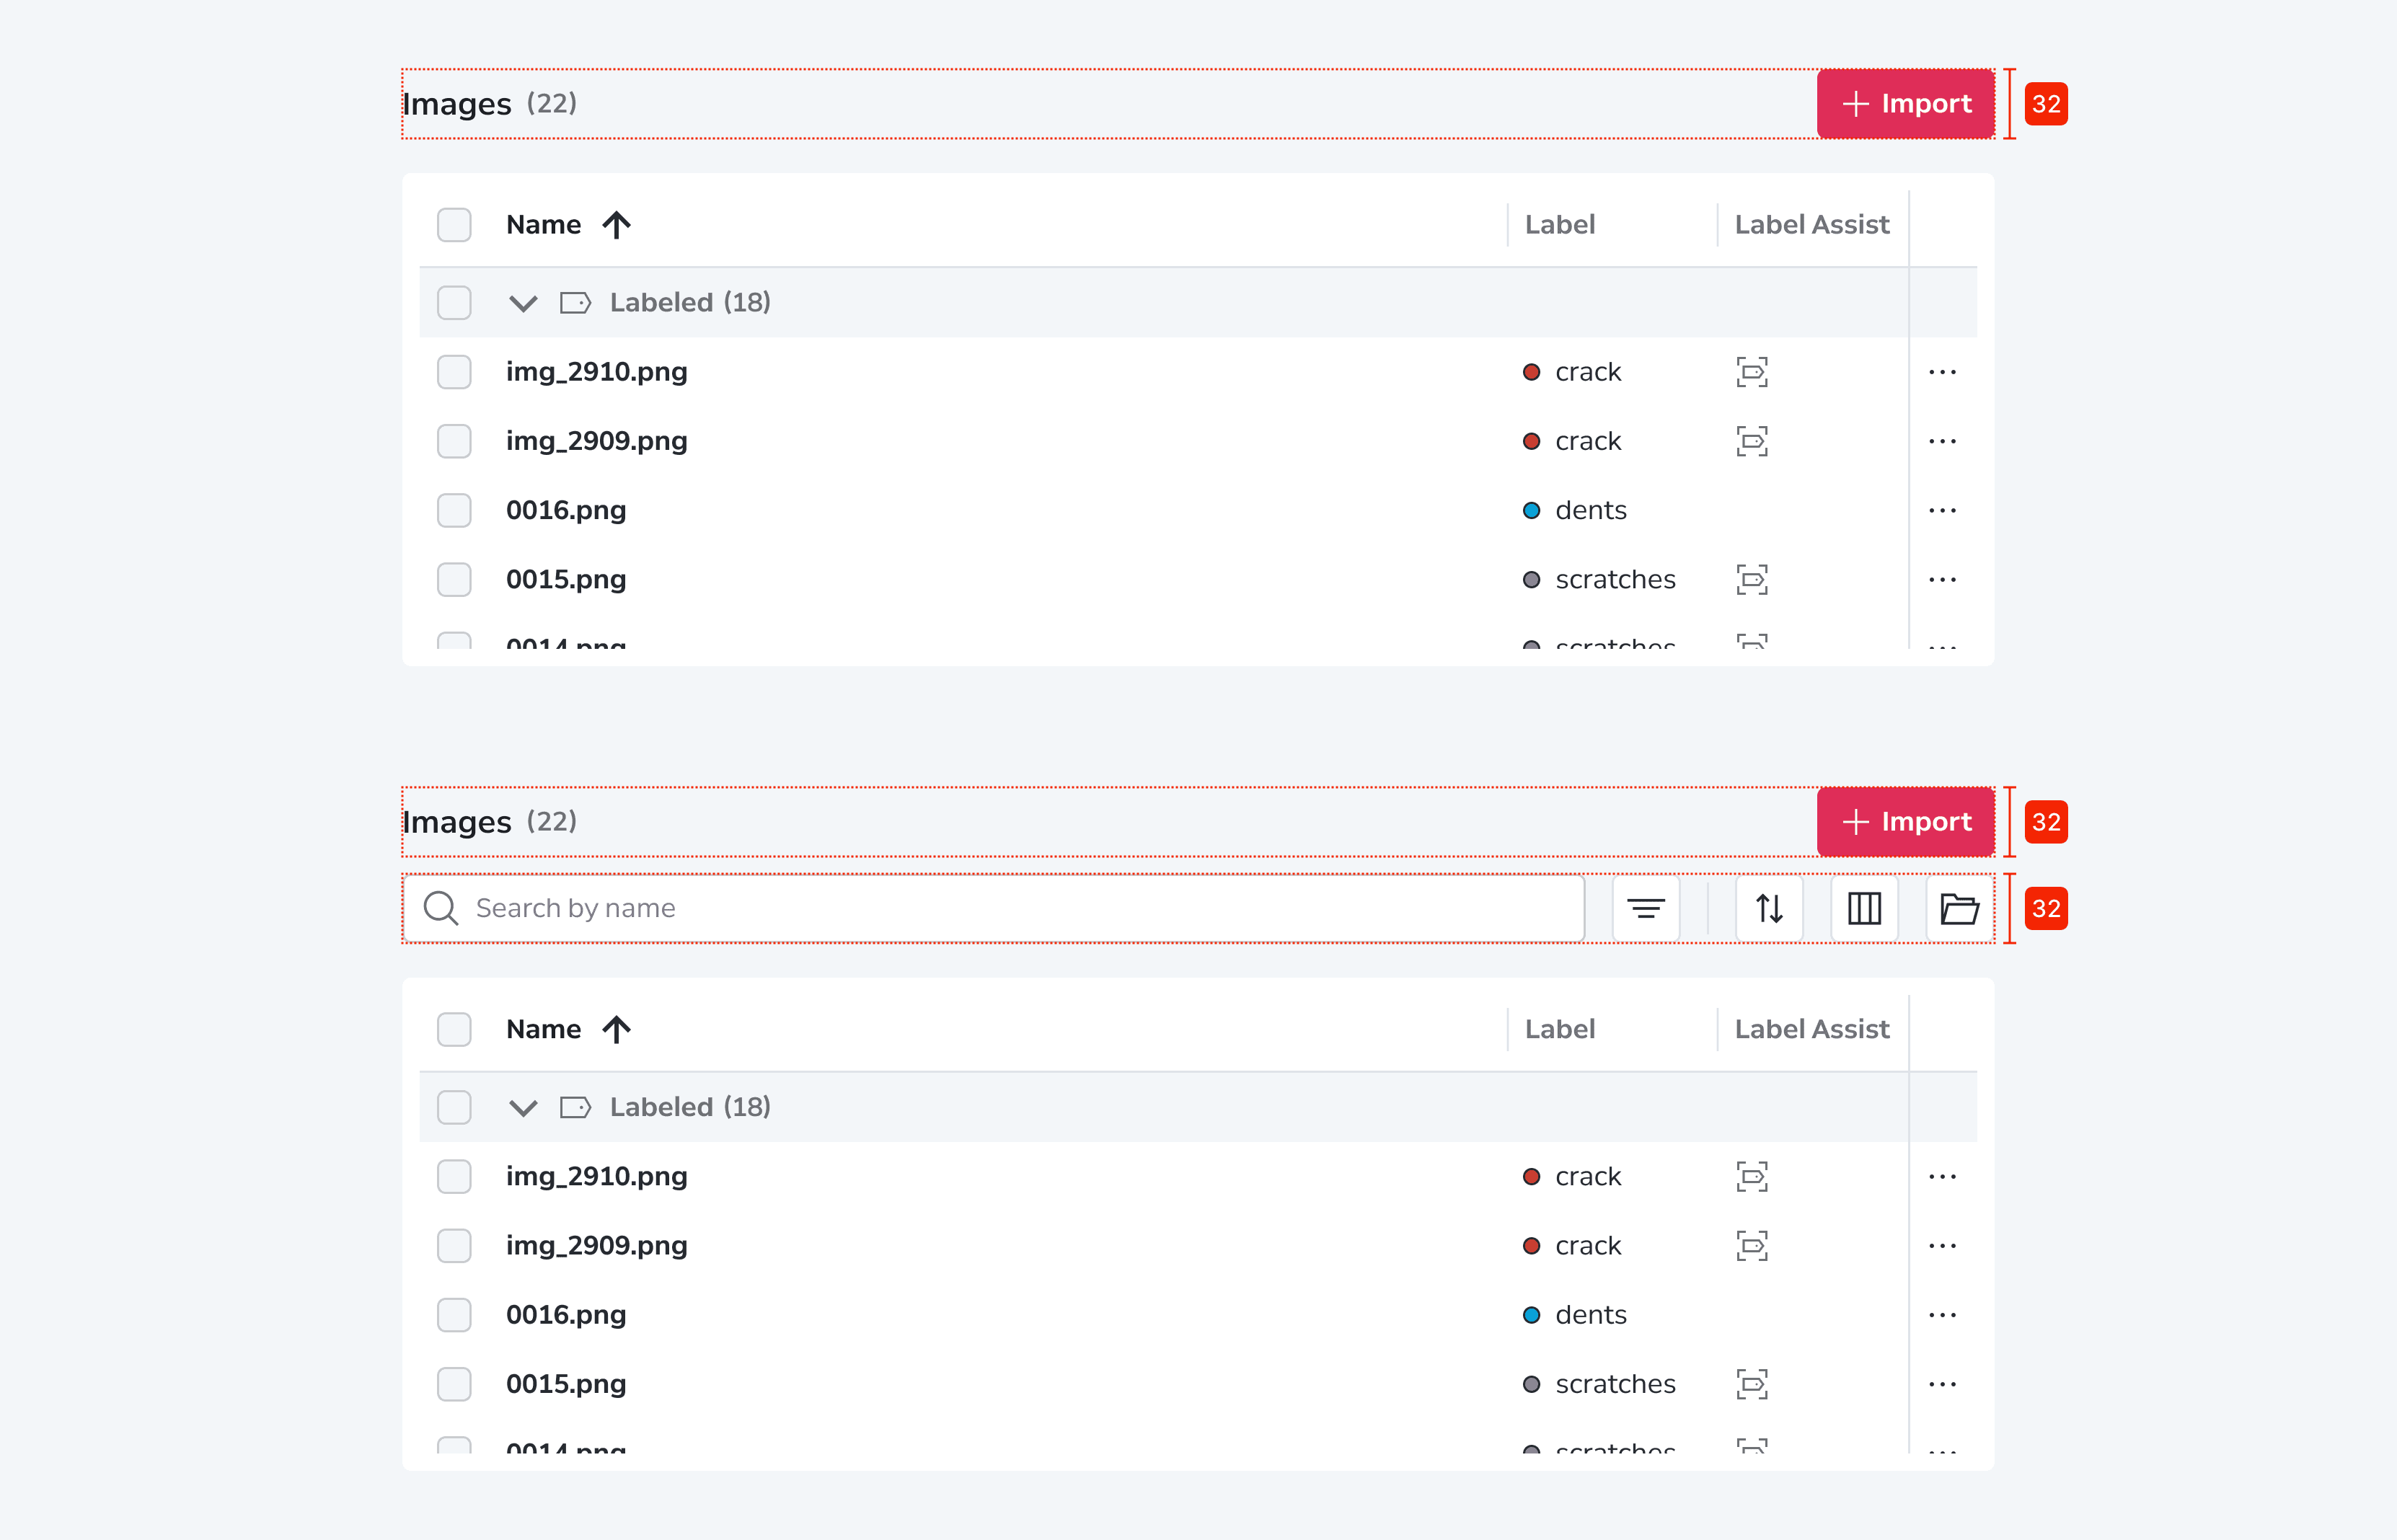Screen dimensions: 2397x1540
Task: Click Label Assist column header in bottom table
Action: point(1811,1029)
